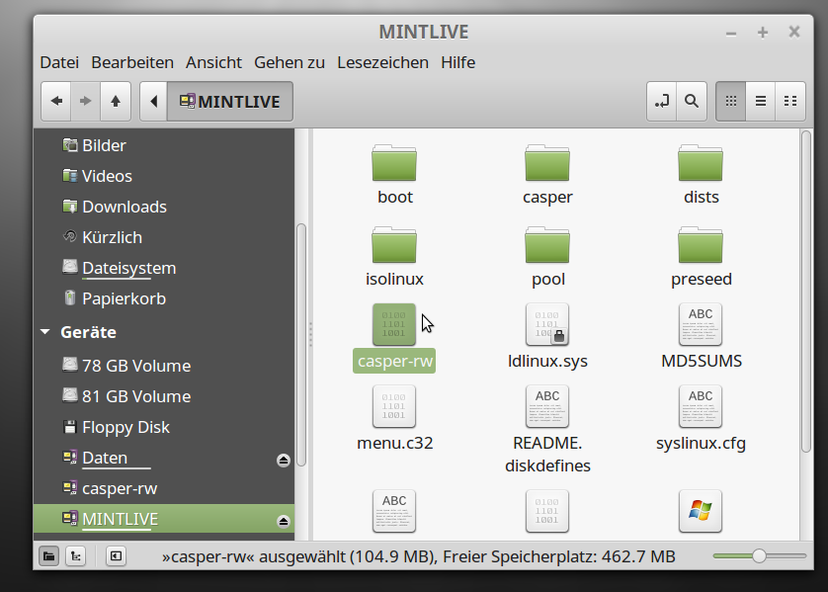Screen dimensions: 828x592
Task: Click the back navigation button
Action: (x=56, y=100)
